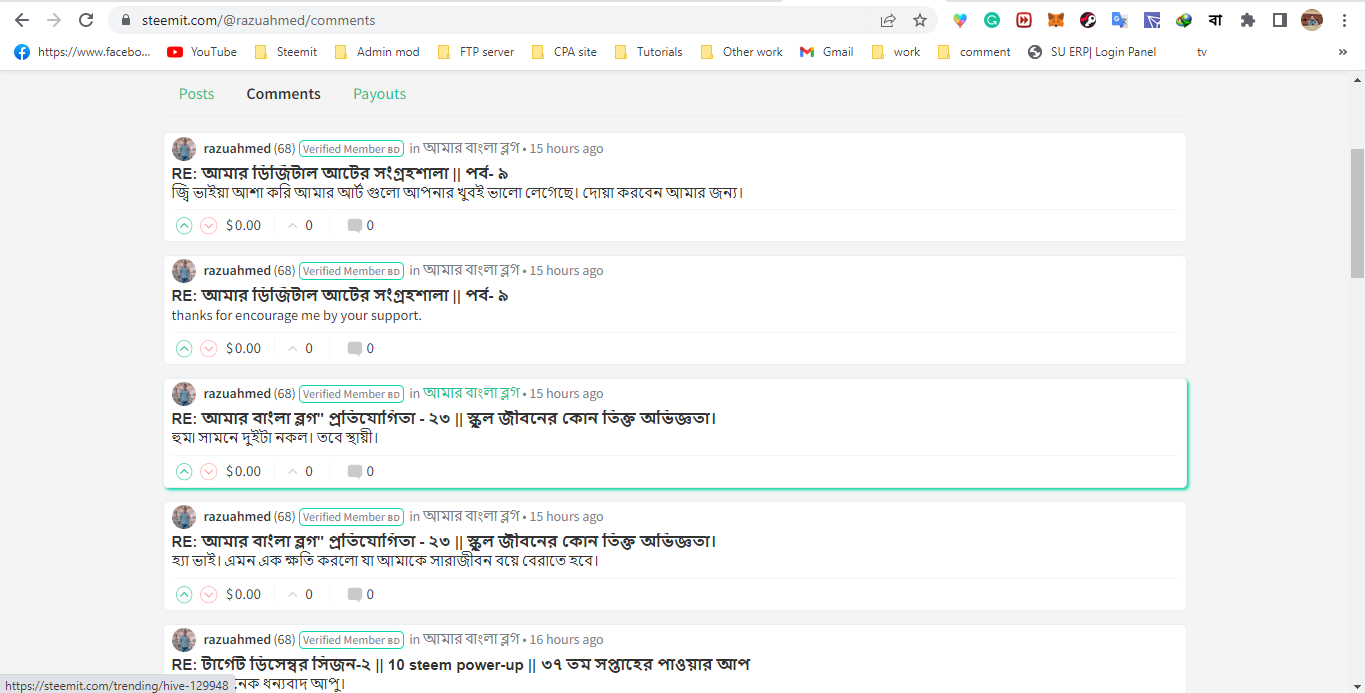Downvote the 'জ্বি ভাইয়া আশা করি' comment

click(209, 226)
